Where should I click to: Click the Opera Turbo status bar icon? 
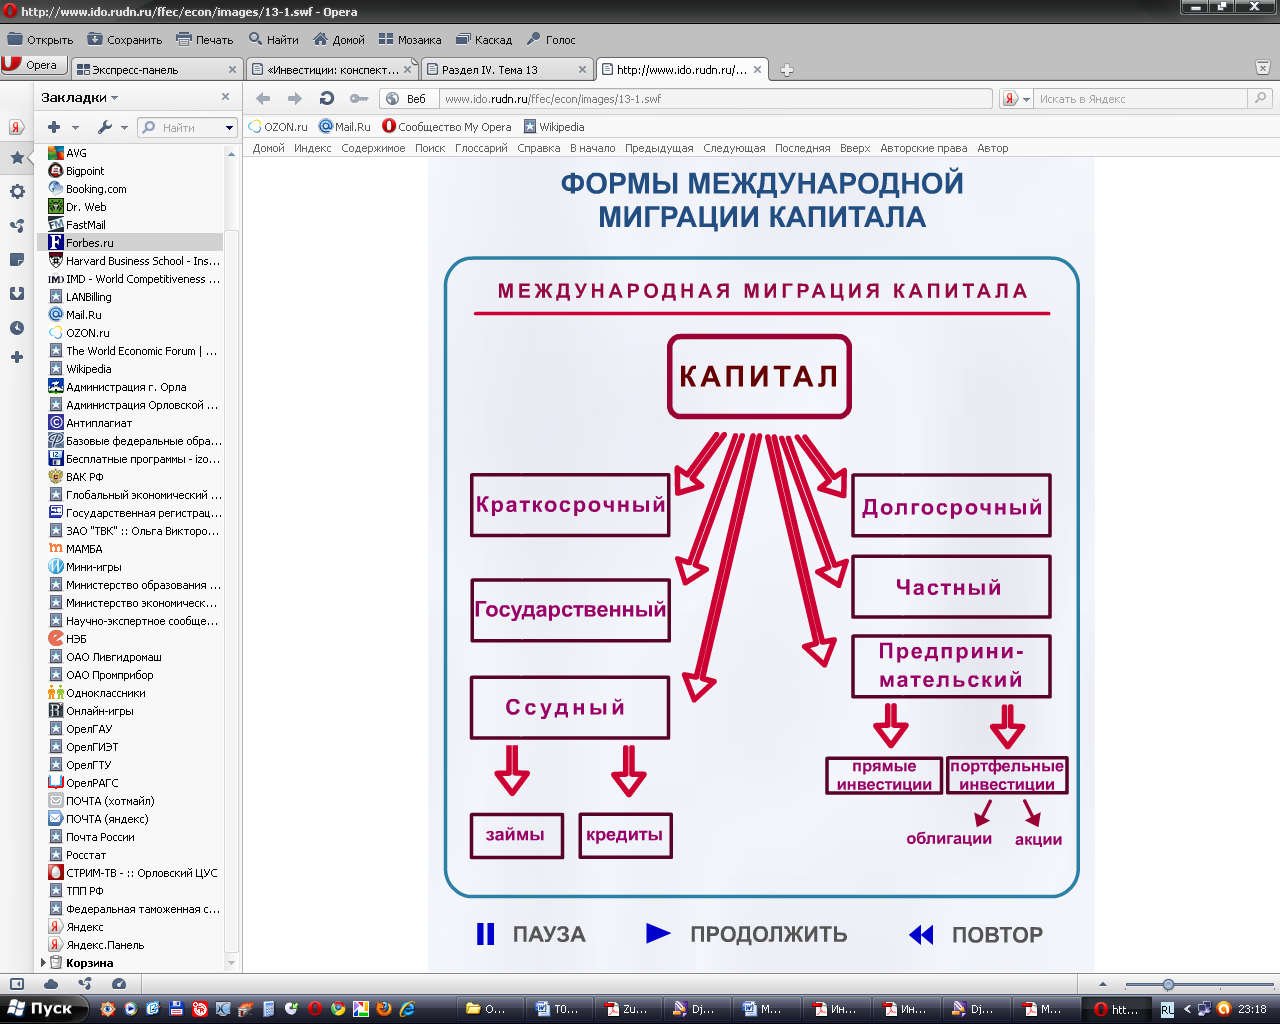click(x=119, y=984)
